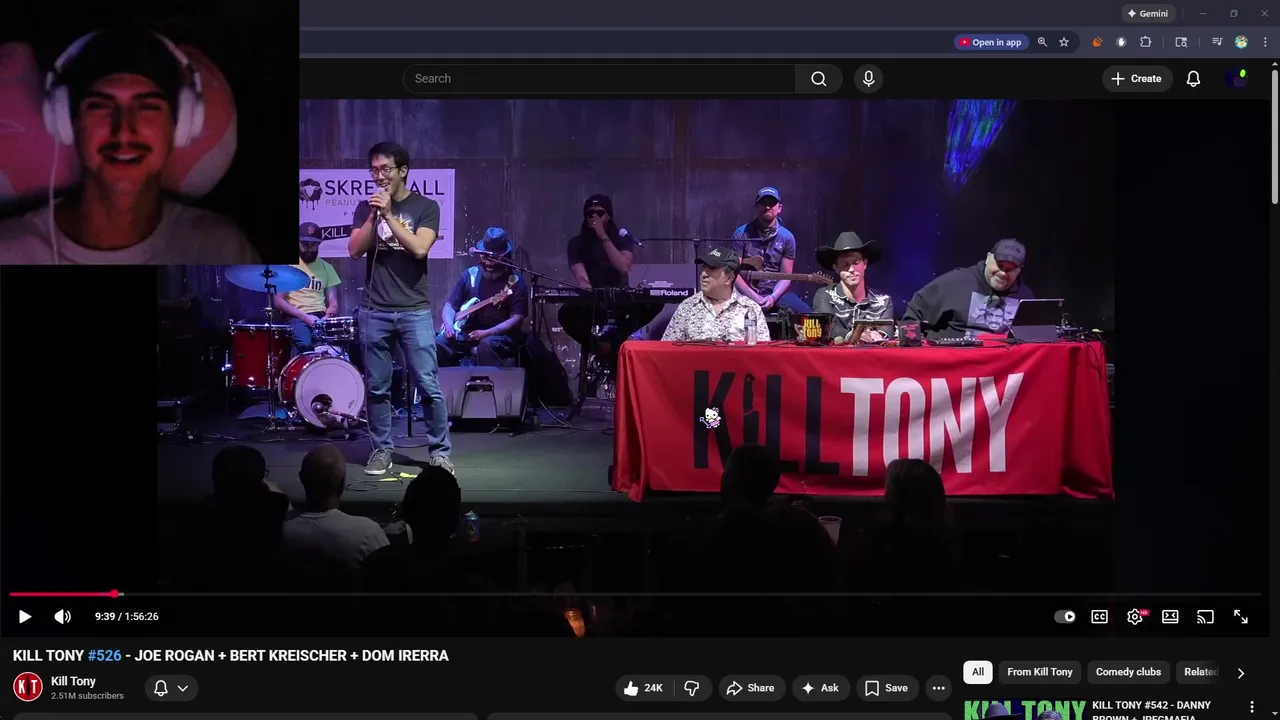The width and height of the screenshot is (1280, 720).
Task: Start voice search with microphone icon
Action: [x=868, y=79]
